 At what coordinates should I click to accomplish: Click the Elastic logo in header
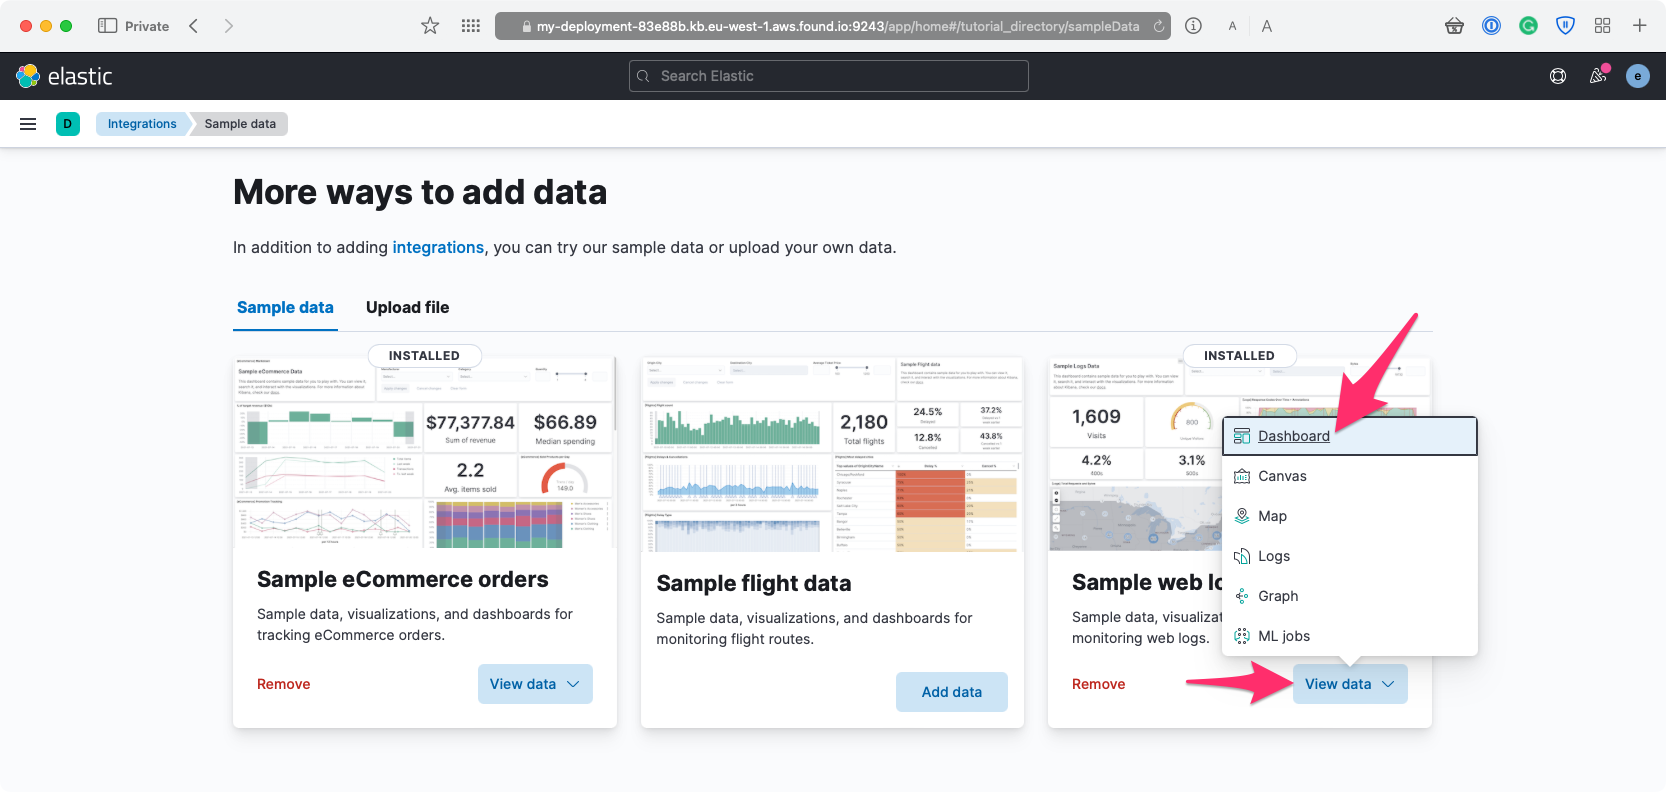pyautogui.click(x=64, y=76)
